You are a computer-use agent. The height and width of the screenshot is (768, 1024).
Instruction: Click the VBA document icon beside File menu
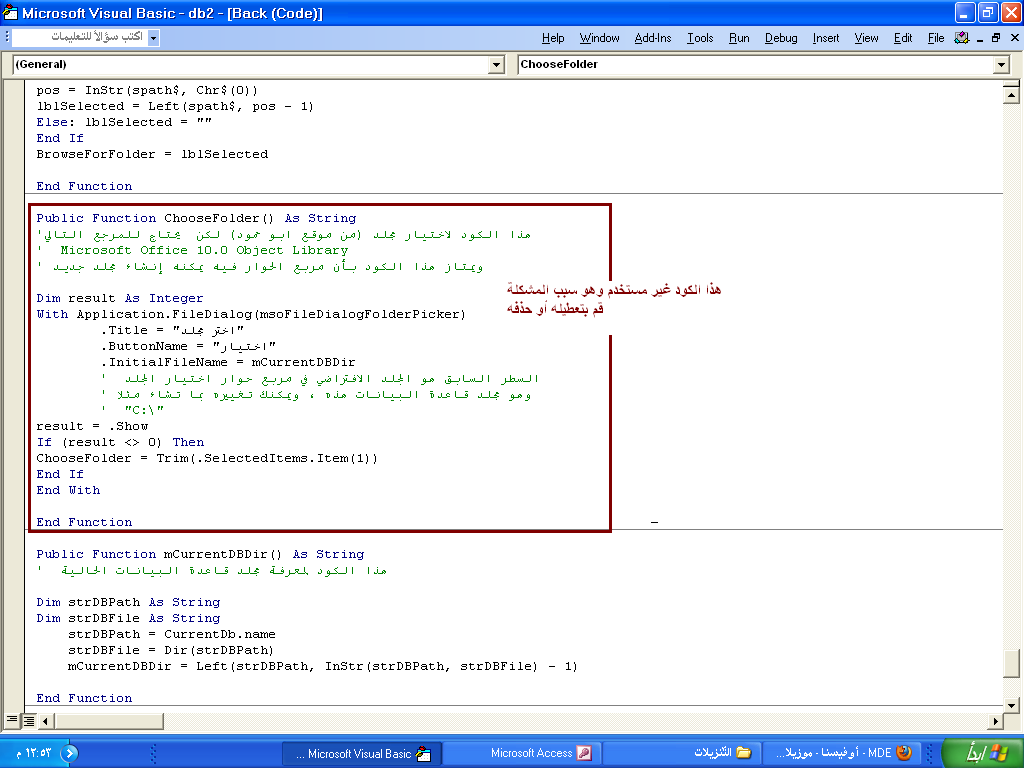962,38
